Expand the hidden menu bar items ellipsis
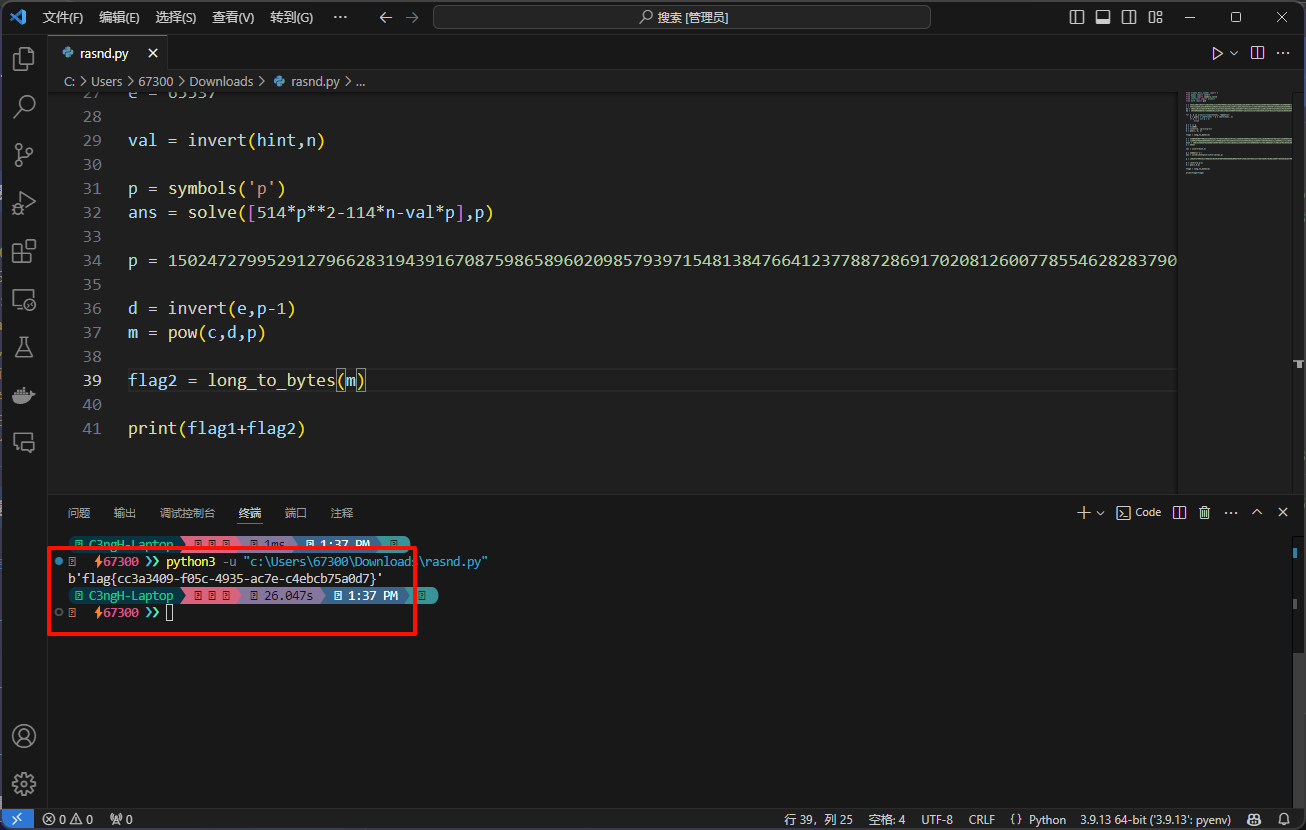 tap(340, 17)
